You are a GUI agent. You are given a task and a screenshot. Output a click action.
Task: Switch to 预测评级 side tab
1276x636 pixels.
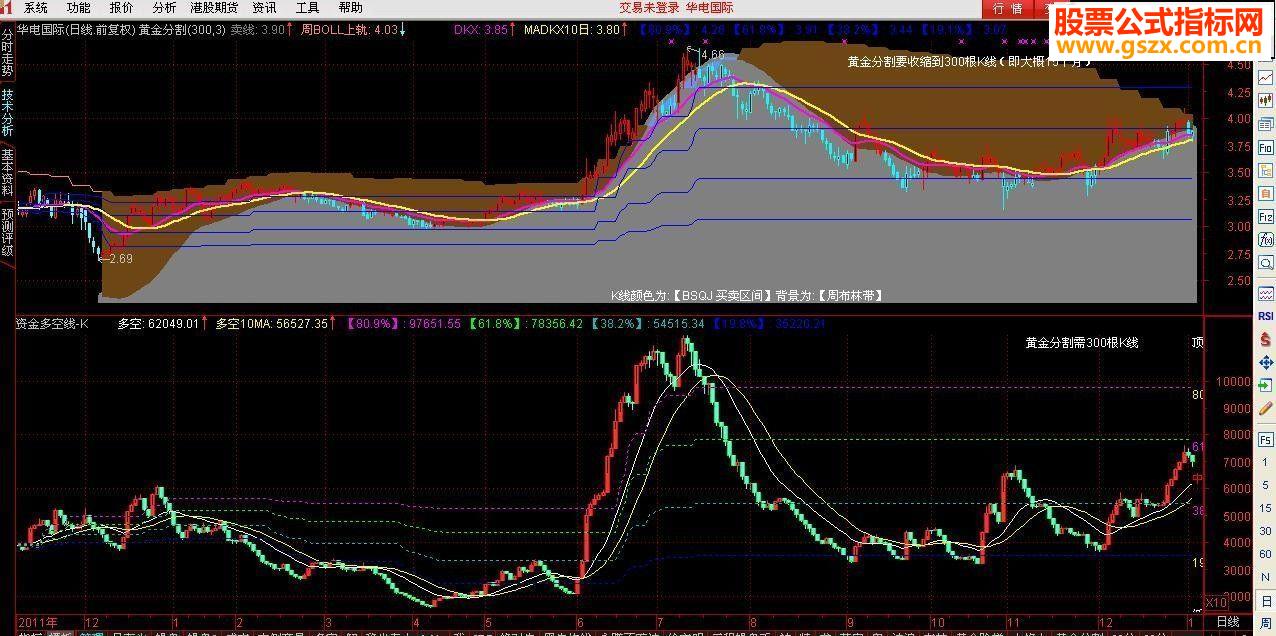[x=7, y=231]
